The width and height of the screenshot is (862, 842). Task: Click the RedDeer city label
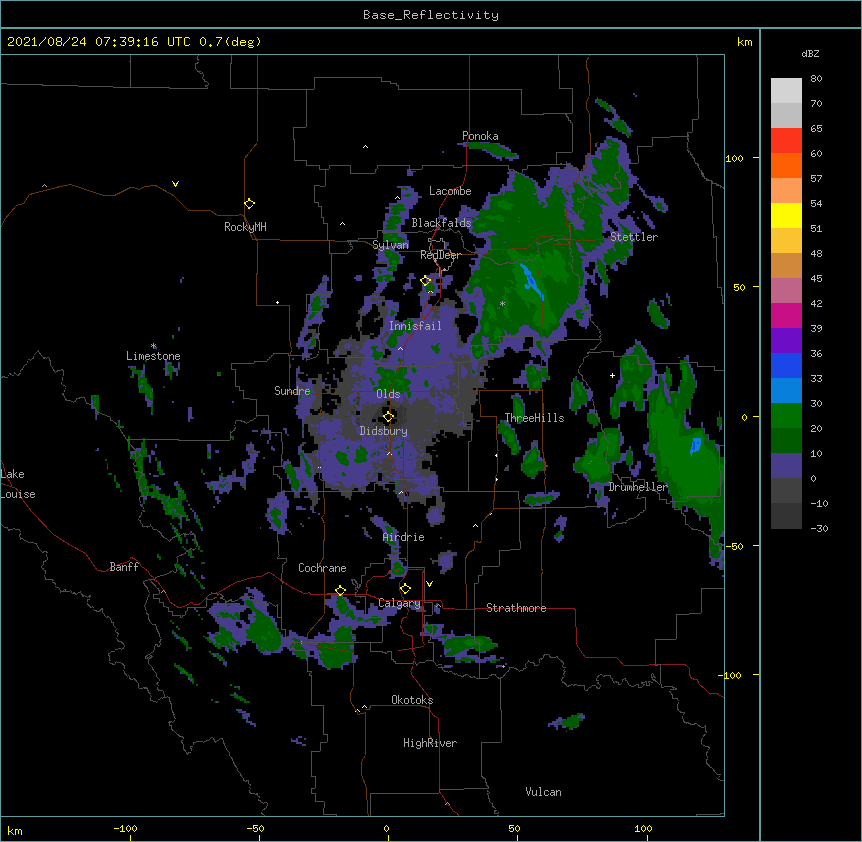[x=440, y=255]
